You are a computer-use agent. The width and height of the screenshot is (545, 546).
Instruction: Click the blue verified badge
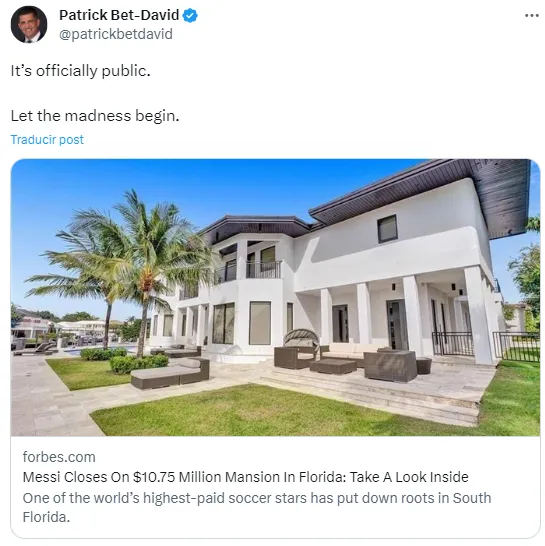click(x=190, y=15)
